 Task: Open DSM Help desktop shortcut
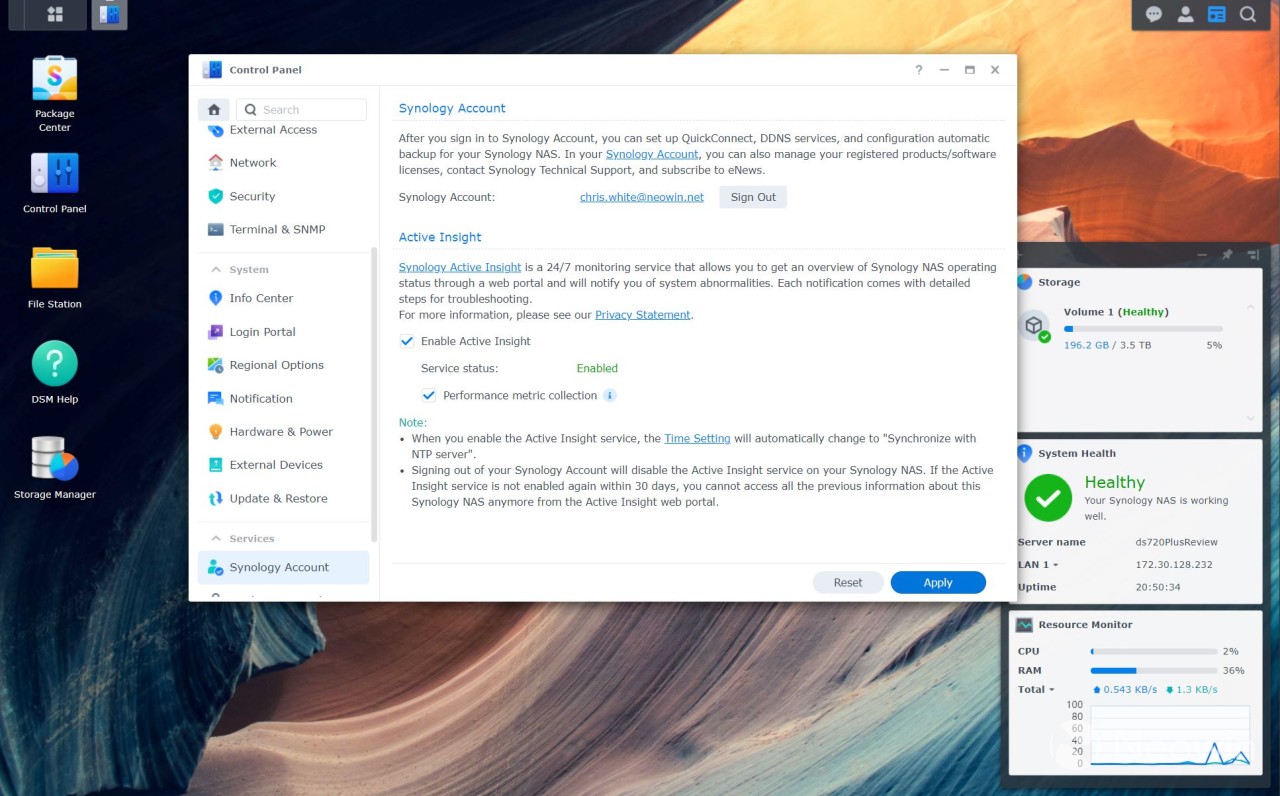[55, 372]
